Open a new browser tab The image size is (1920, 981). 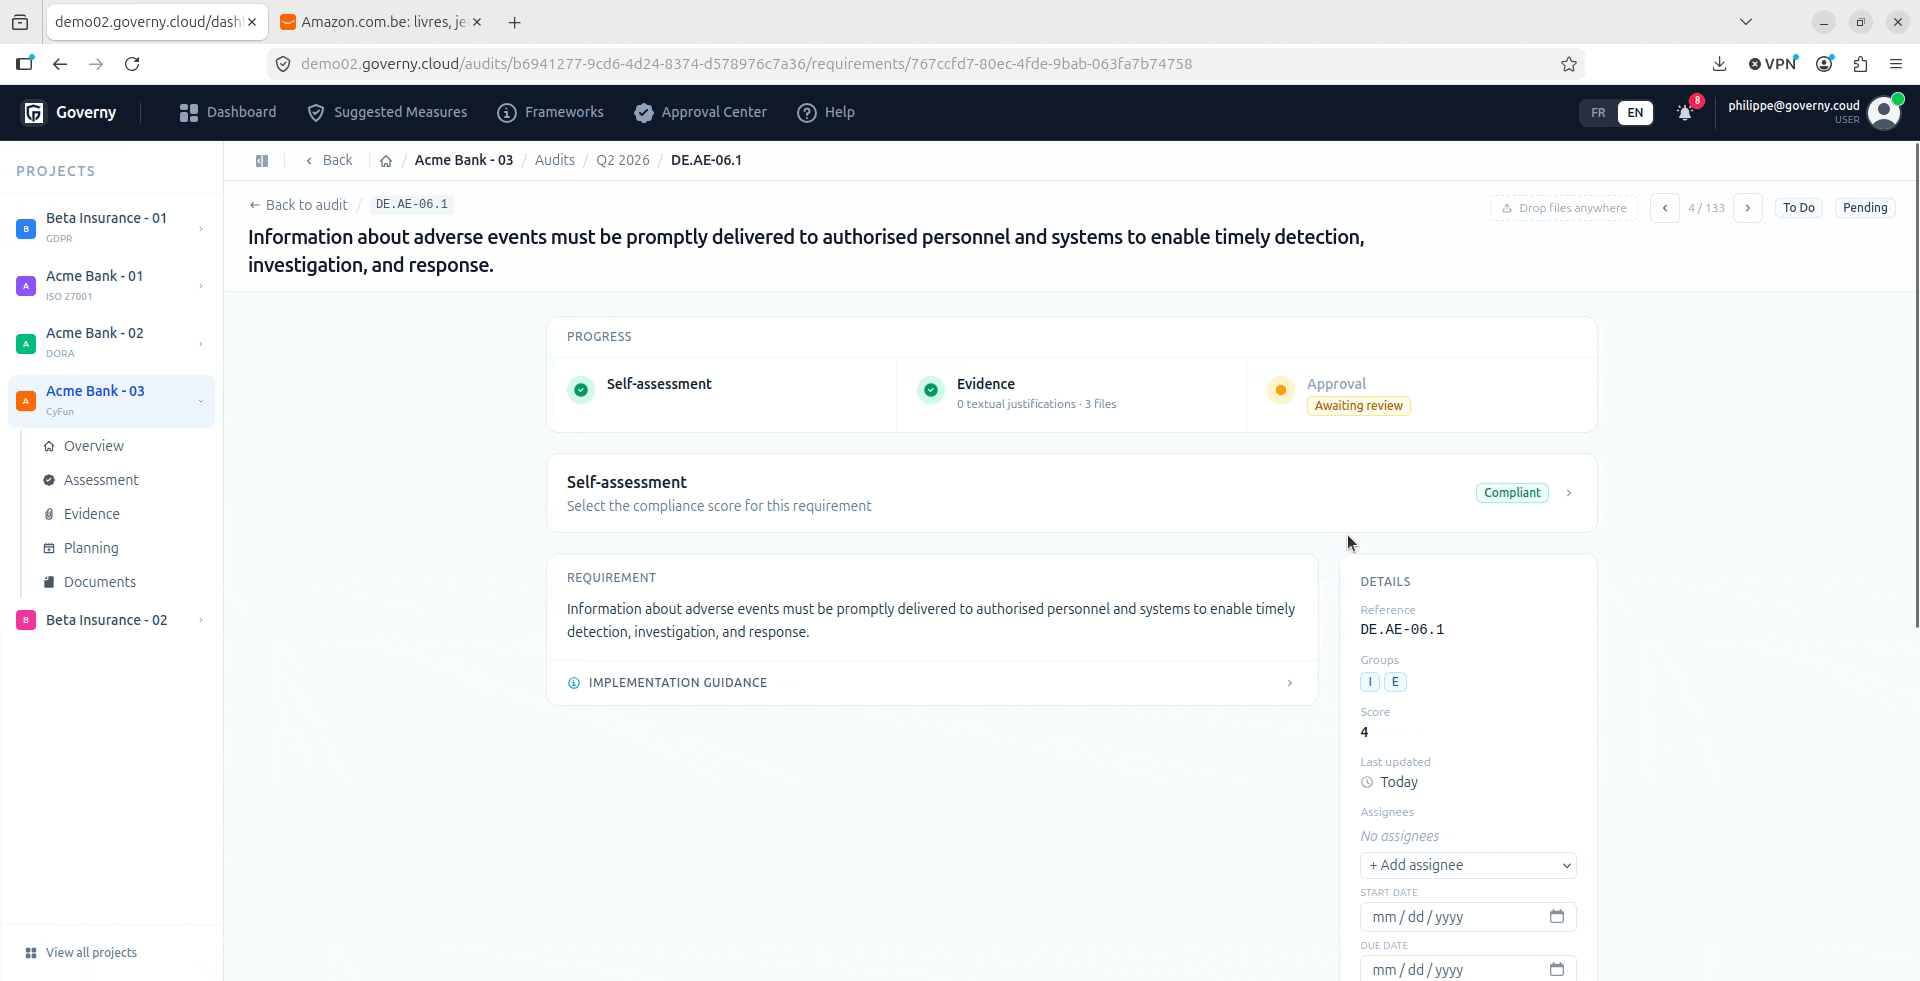pyautogui.click(x=514, y=22)
